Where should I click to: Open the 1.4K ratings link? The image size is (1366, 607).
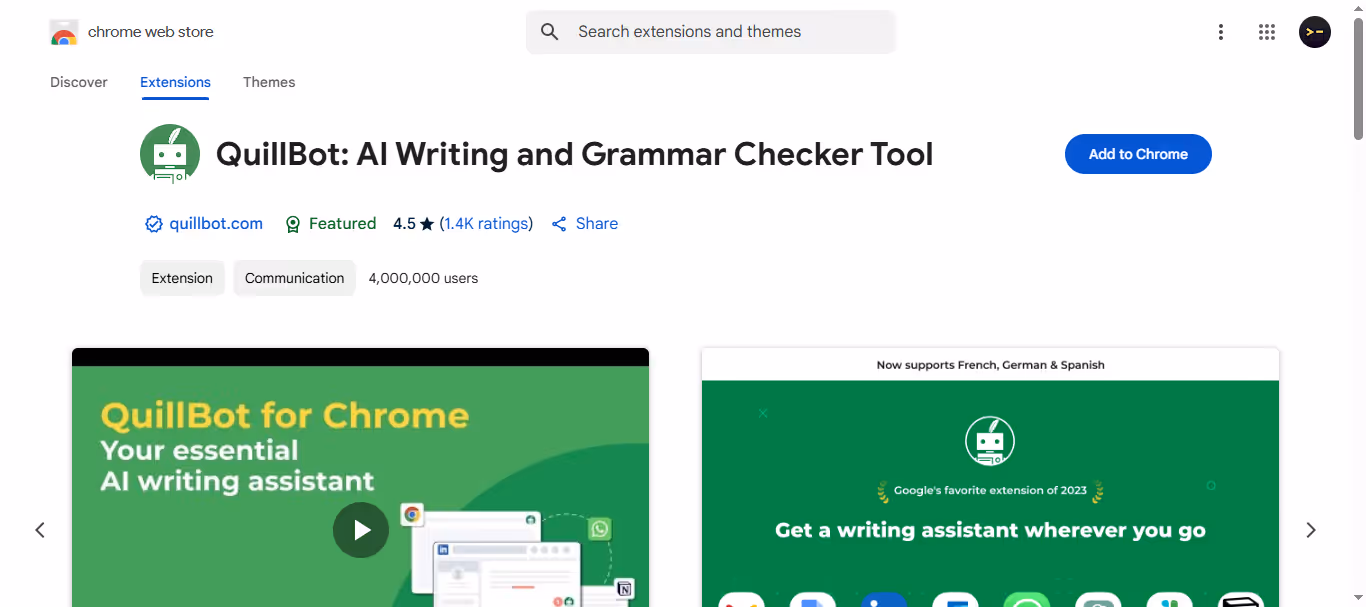coord(486,224)
